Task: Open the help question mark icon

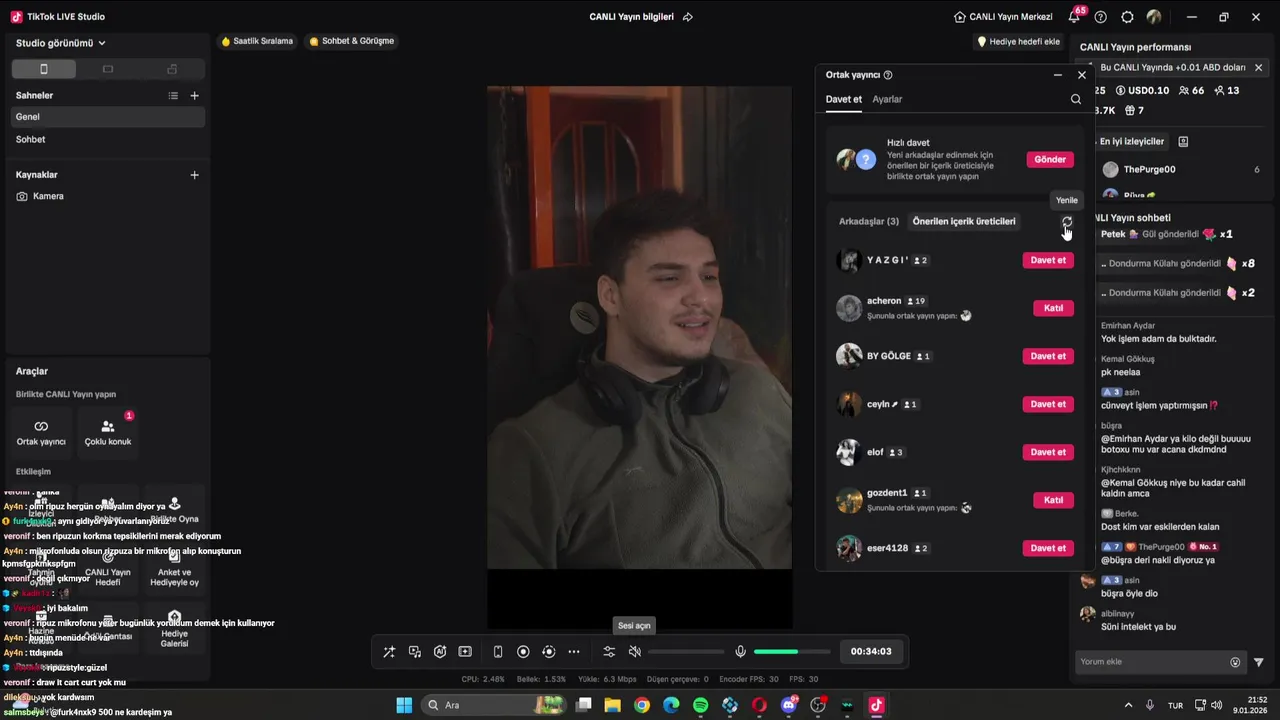Action: [x=1101, y=17]
